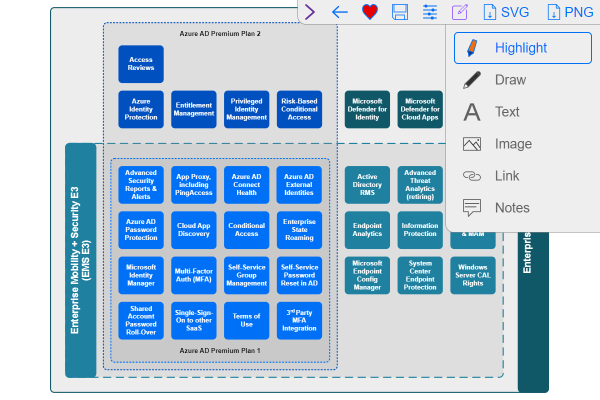The width and height of the screenshot is (600, 400).
Task: Click Risk-Based Conditional Access tile
Action: 299,109
